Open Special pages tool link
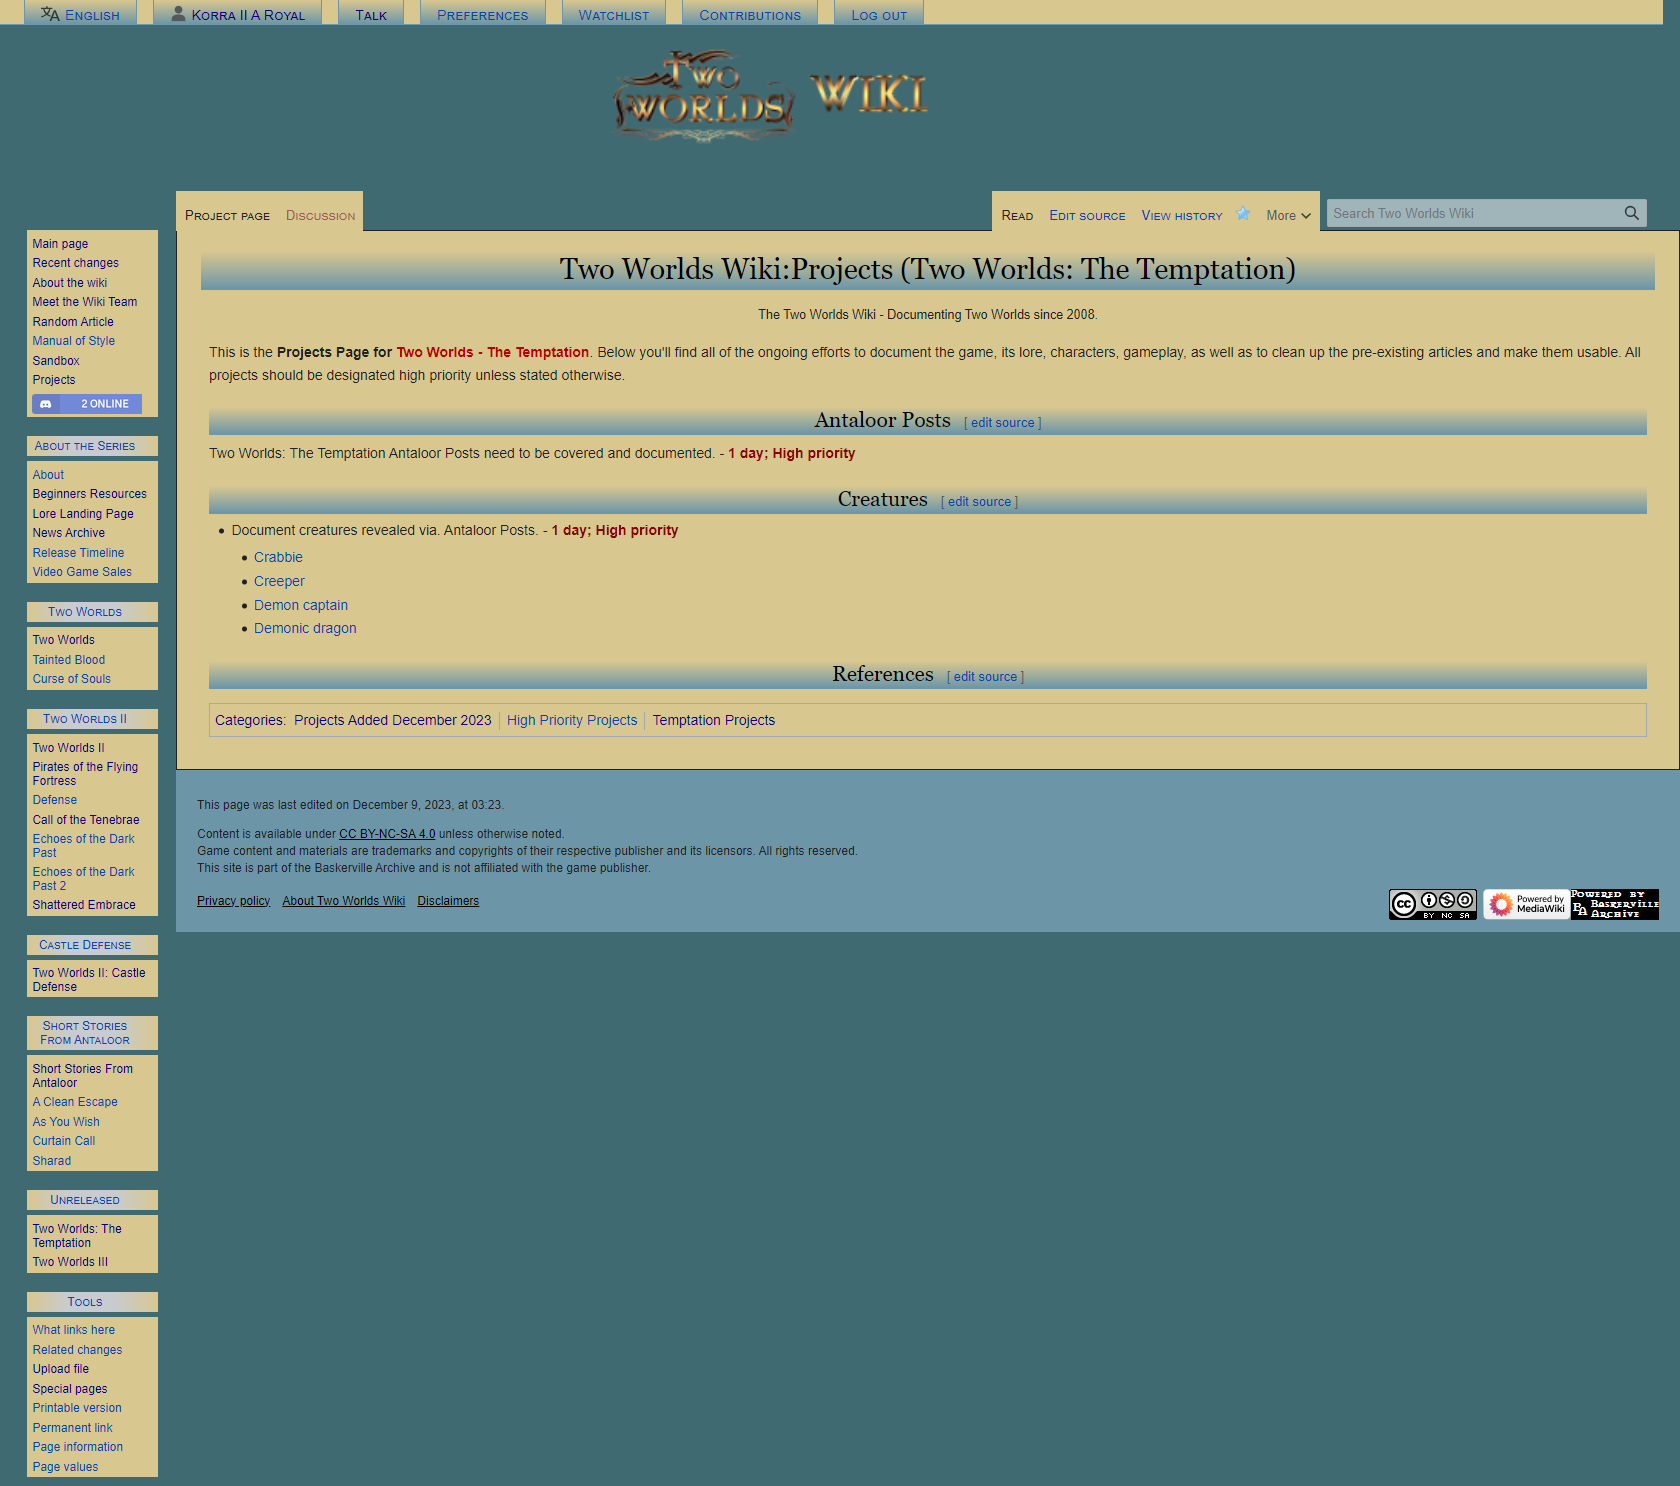The height and width of the screenshot is (1486, 1680). tap(69, 1389)
